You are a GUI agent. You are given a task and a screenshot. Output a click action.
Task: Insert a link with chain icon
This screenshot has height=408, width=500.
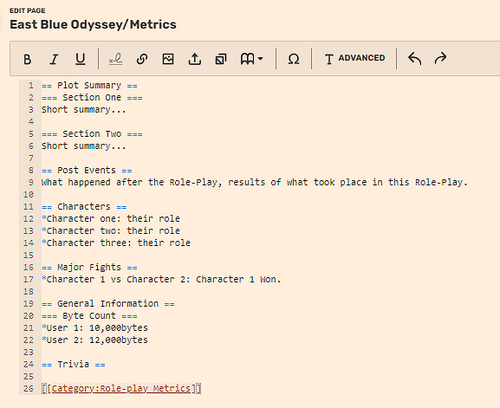(x=142, y=59)
